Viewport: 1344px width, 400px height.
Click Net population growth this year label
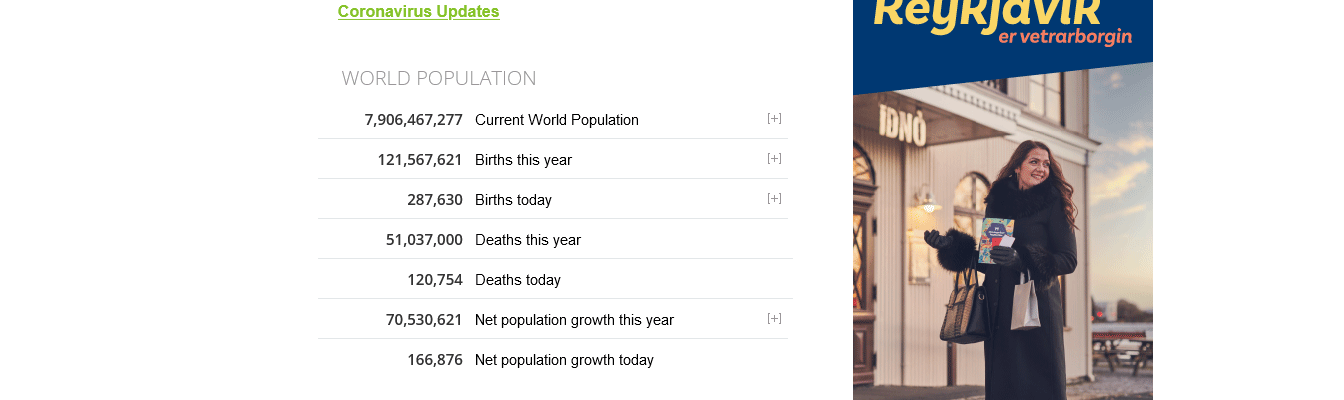click(574, 320)
